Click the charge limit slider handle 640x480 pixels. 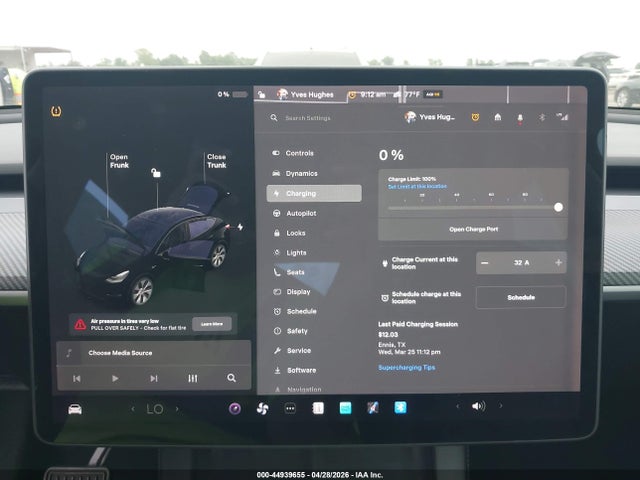[x=558, y=207]
